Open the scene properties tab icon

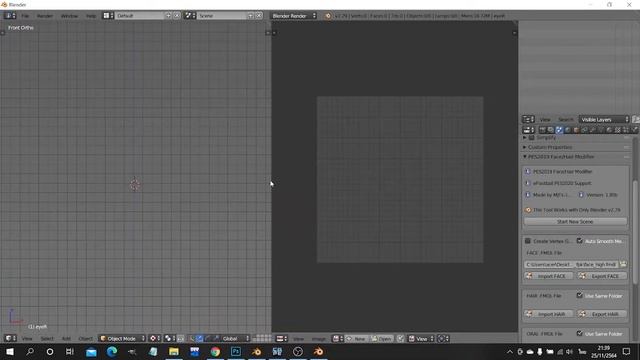tap(559, 130)
